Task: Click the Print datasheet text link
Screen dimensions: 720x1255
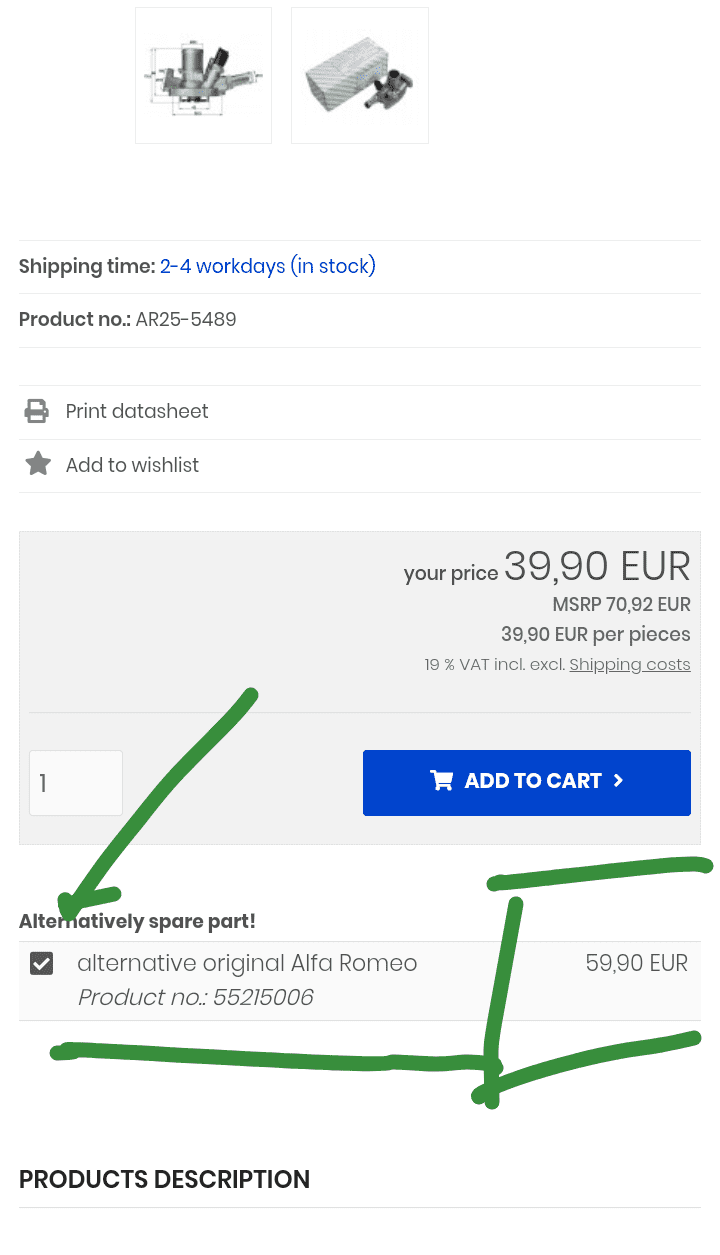Action: (x=137, y=411)
